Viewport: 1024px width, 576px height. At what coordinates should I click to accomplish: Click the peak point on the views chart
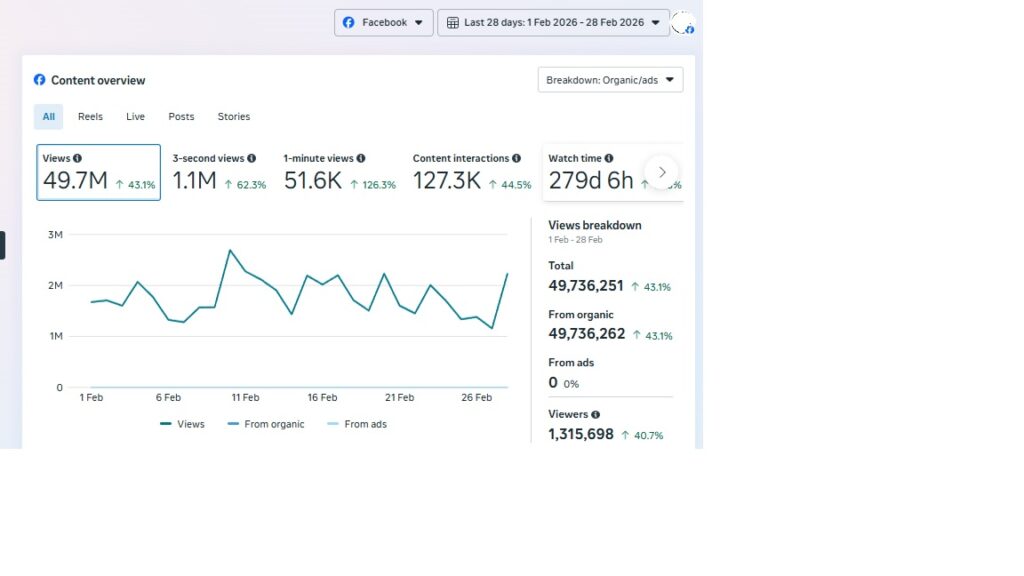230,250
